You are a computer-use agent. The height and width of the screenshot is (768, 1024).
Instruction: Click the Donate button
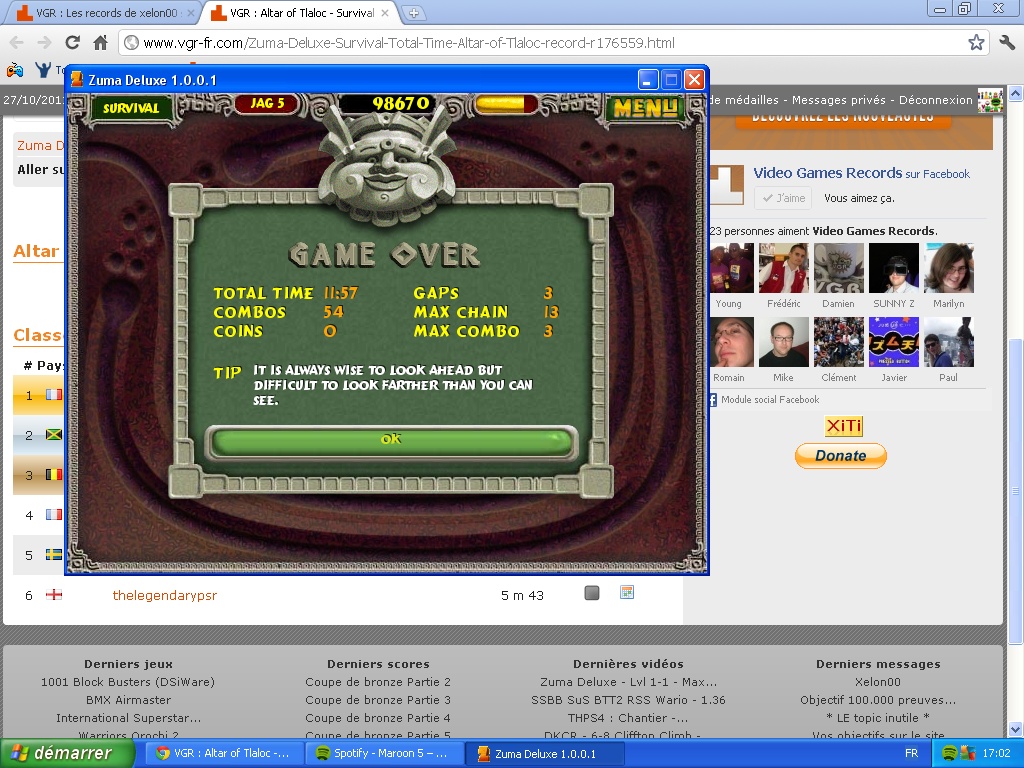coord(840,456)
